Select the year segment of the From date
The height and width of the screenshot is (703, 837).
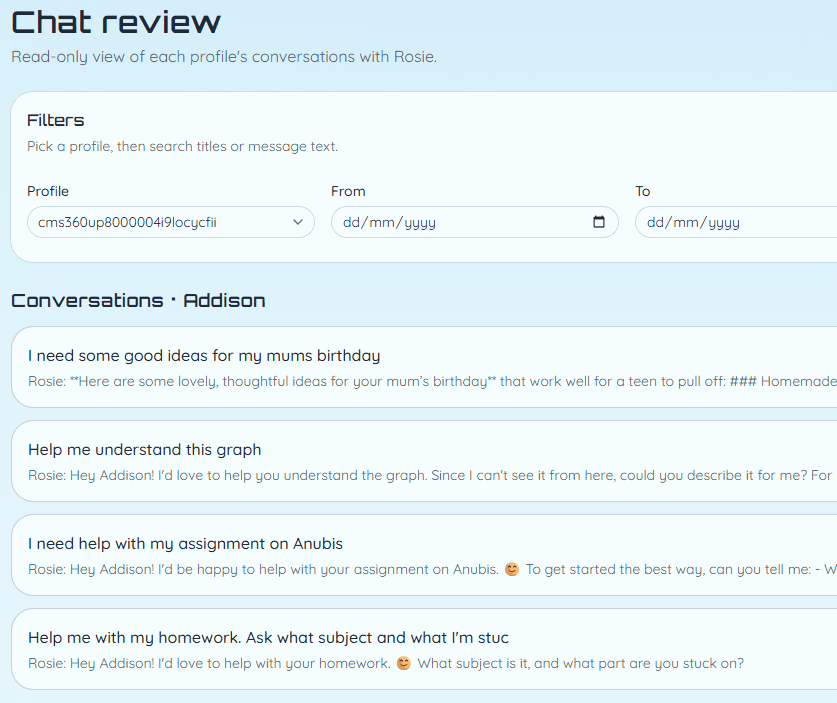(420, 222)
